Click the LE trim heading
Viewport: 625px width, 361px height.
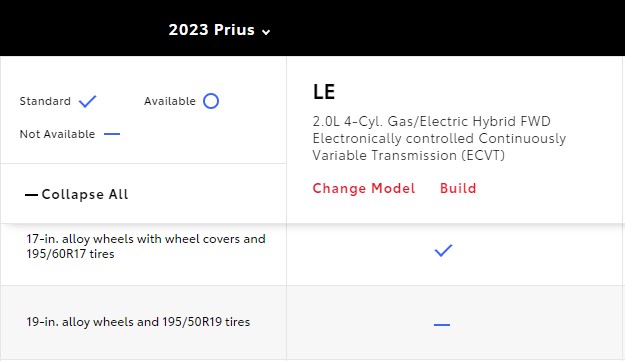click(x=324, y=92)
